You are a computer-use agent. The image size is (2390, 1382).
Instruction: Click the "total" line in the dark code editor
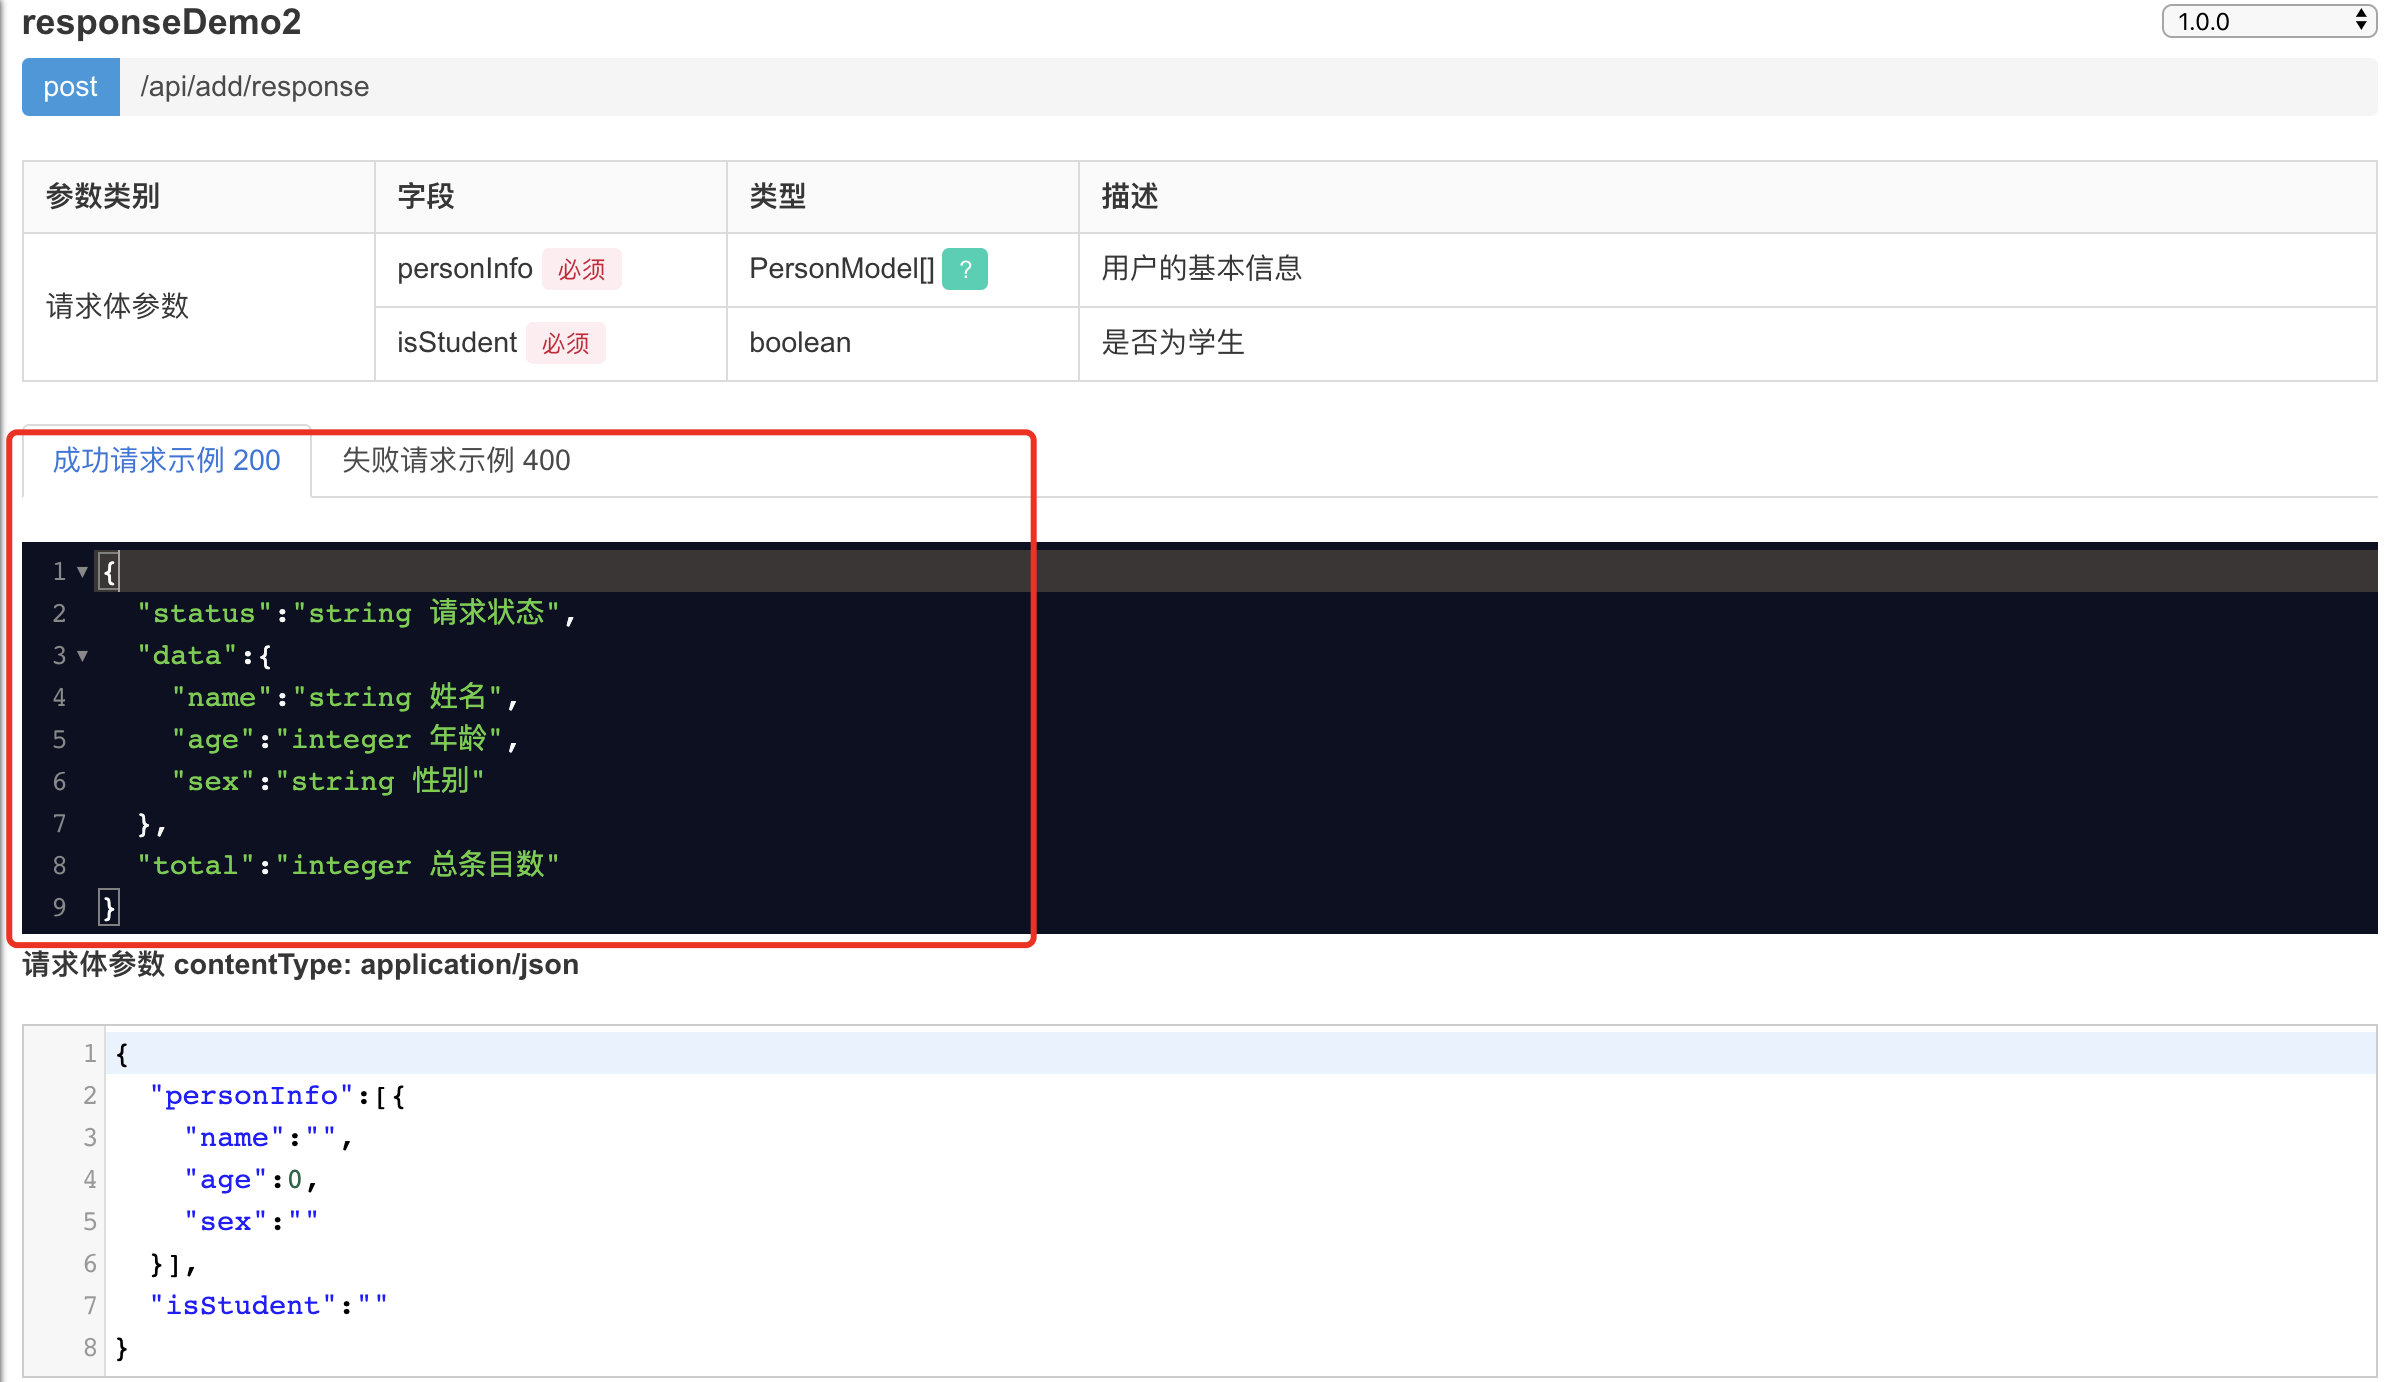pyautogui.click(x=347, y=865)
